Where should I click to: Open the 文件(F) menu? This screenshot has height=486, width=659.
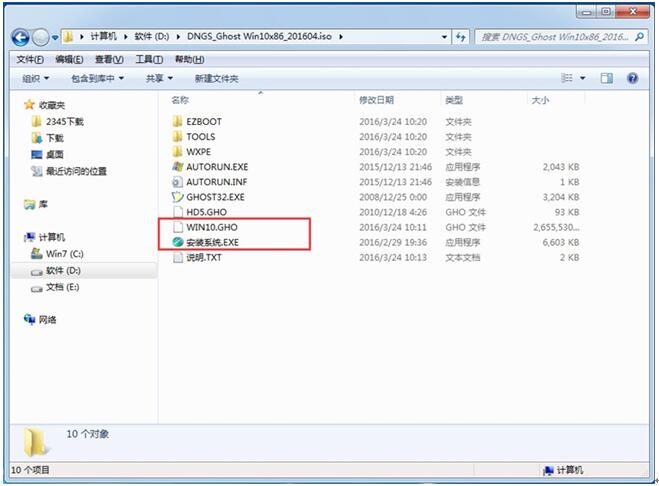[x=31, y=59]
